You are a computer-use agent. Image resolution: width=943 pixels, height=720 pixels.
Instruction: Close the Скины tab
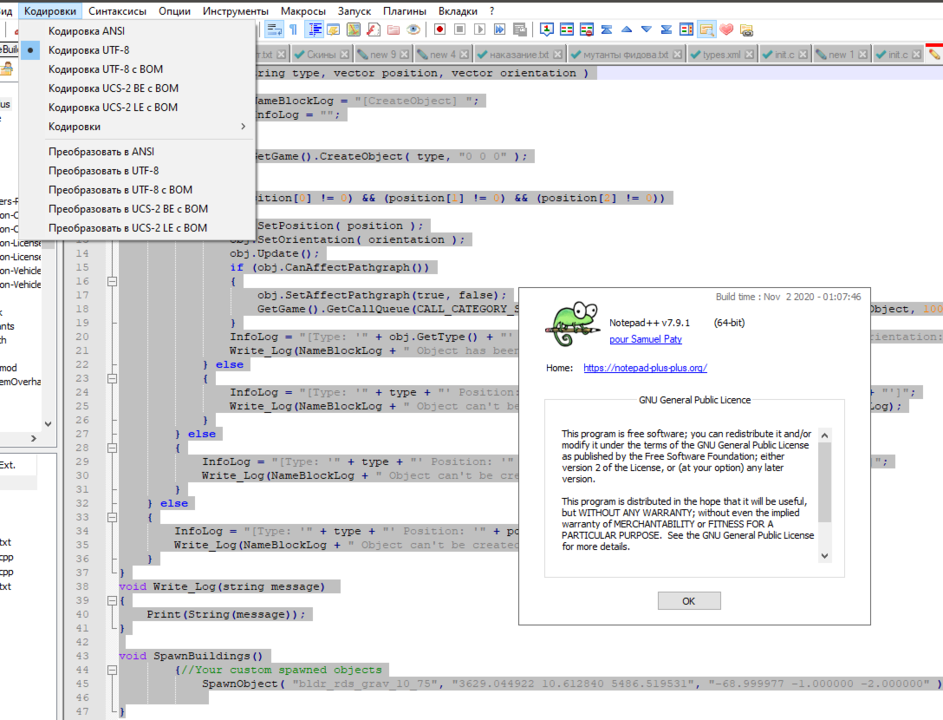(344, 54)
